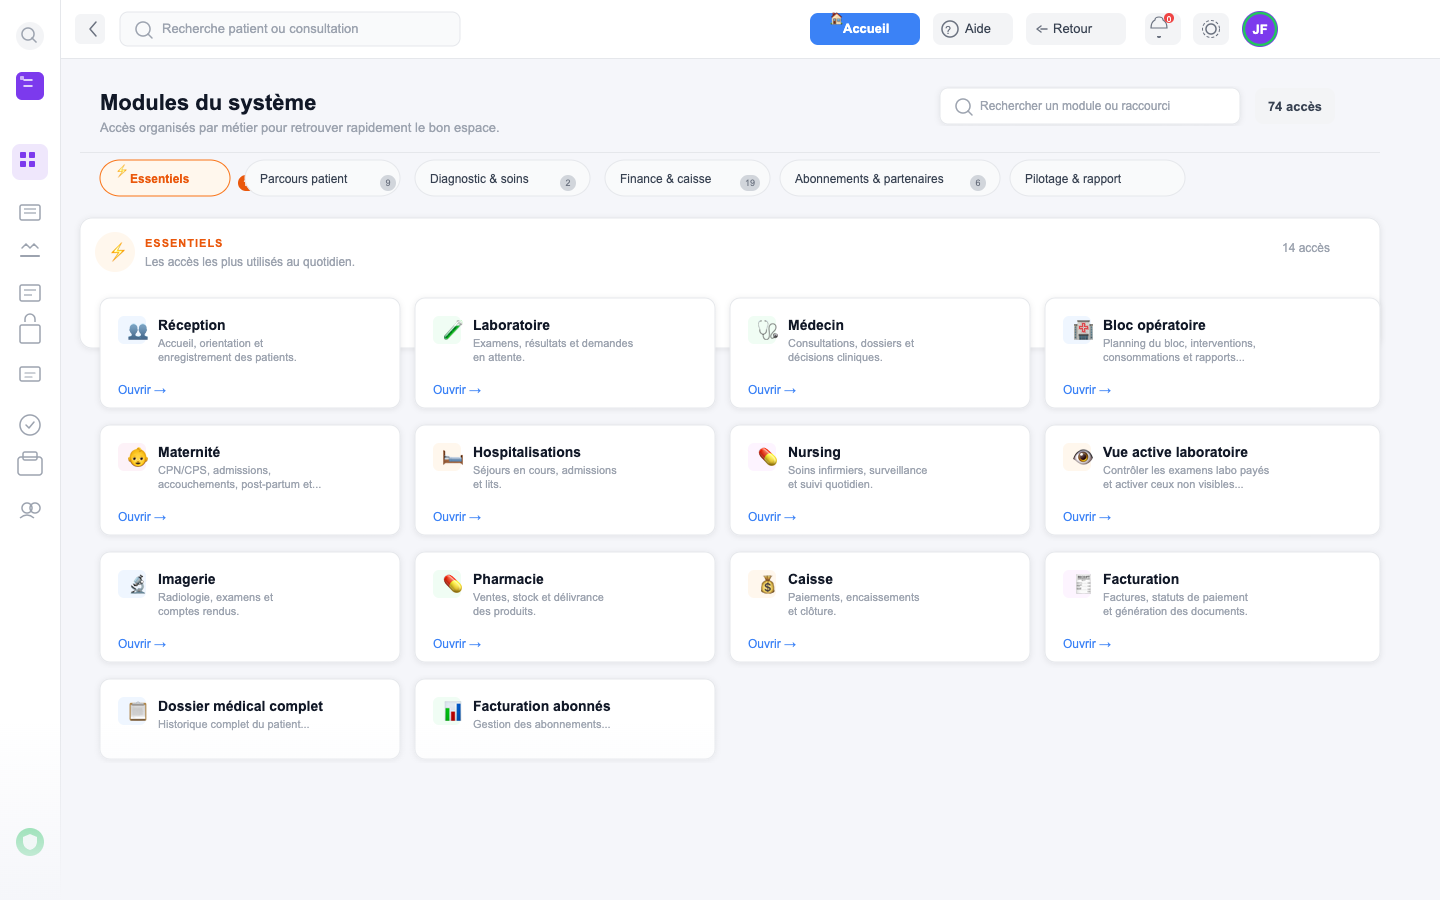
Task: Follow the Ouvrir link in the Pharmacie card
Action: pyautogui.click(x=457, y=644)
